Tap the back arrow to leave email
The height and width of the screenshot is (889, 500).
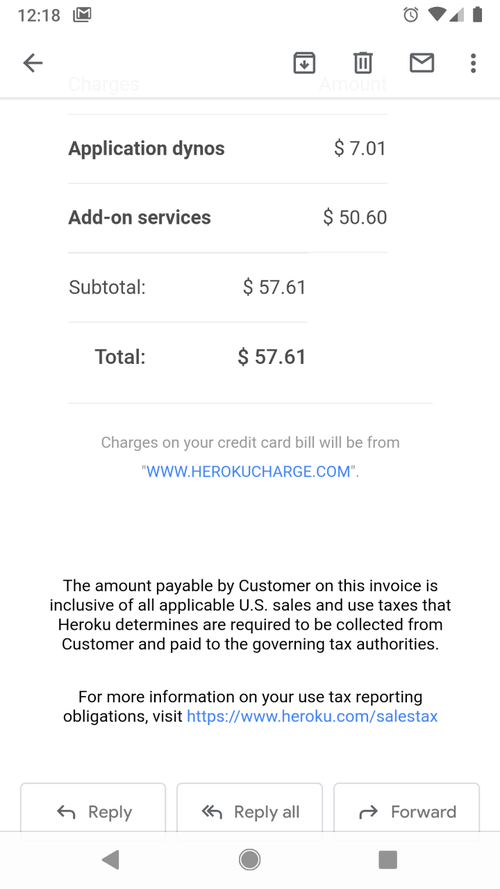coord(33,63)
